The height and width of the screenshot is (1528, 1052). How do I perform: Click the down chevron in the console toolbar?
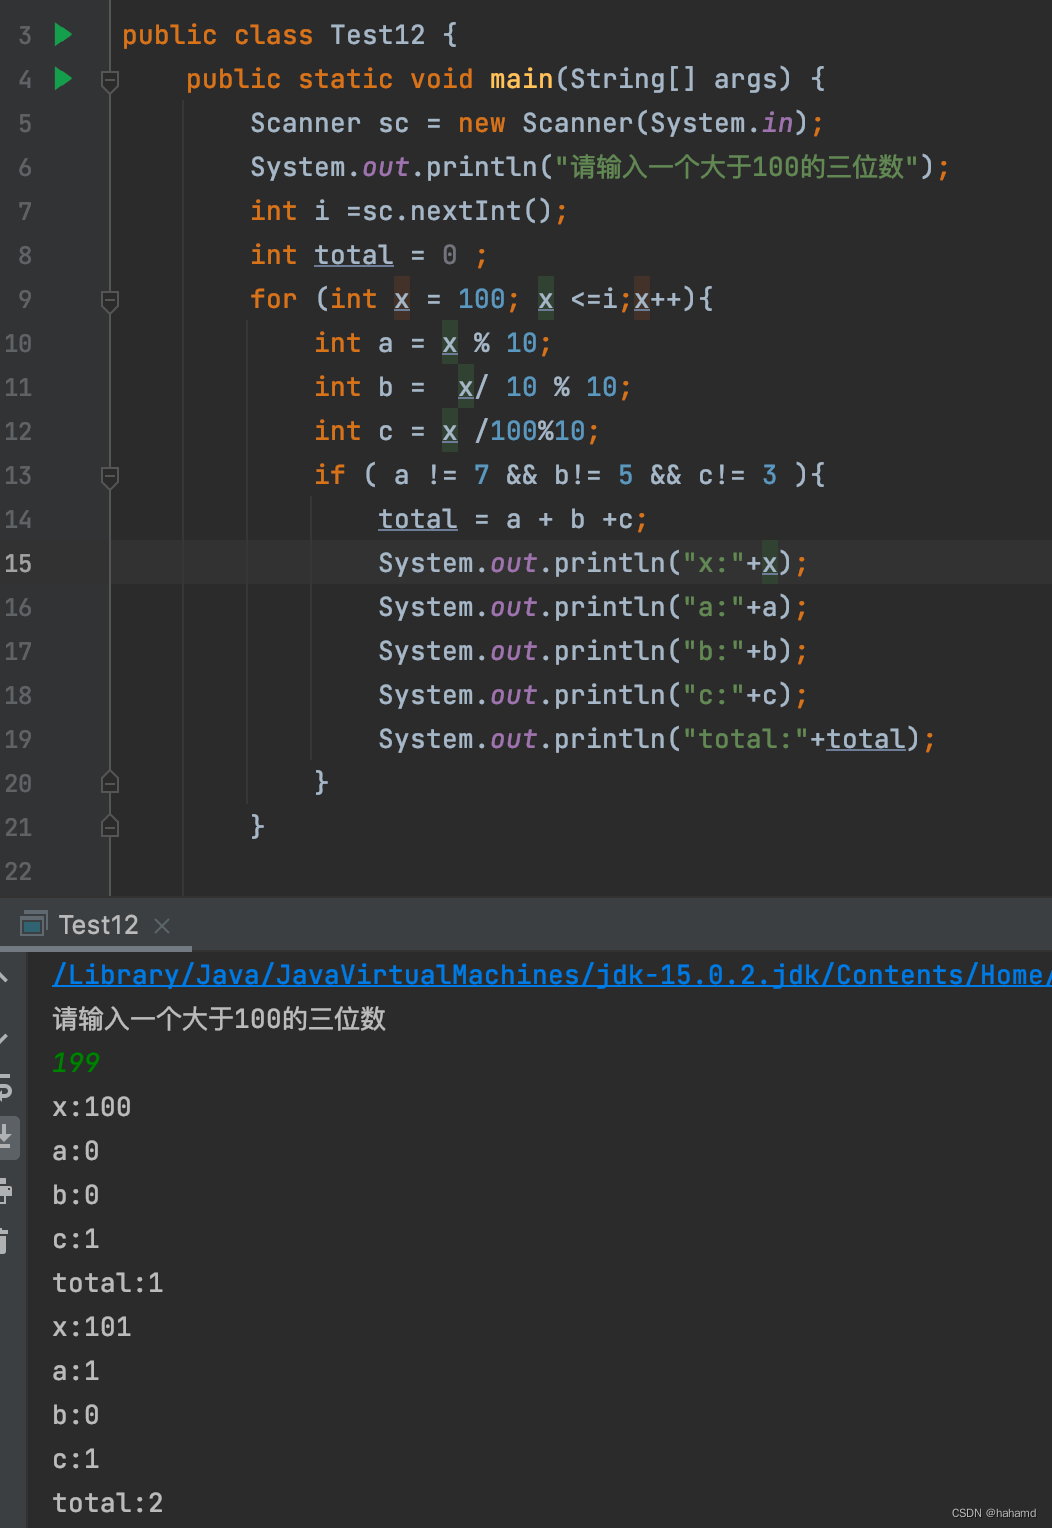[x=6, y=1037]
